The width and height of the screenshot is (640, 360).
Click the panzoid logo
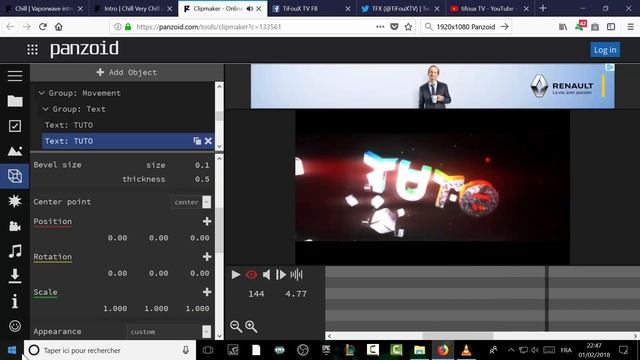click(84, 49)
